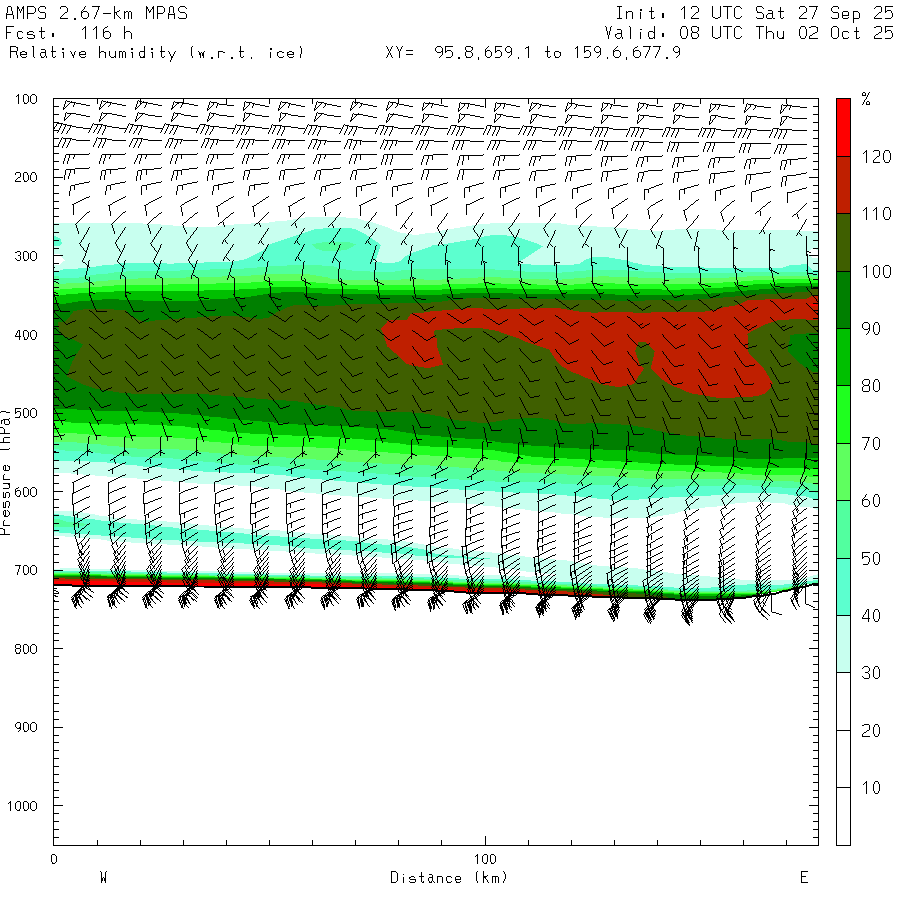Screen dimensions: 900x900
Task: Click the dark green swatch between 90 and 100
Action: pyautogui.click(x=843, y=300)
